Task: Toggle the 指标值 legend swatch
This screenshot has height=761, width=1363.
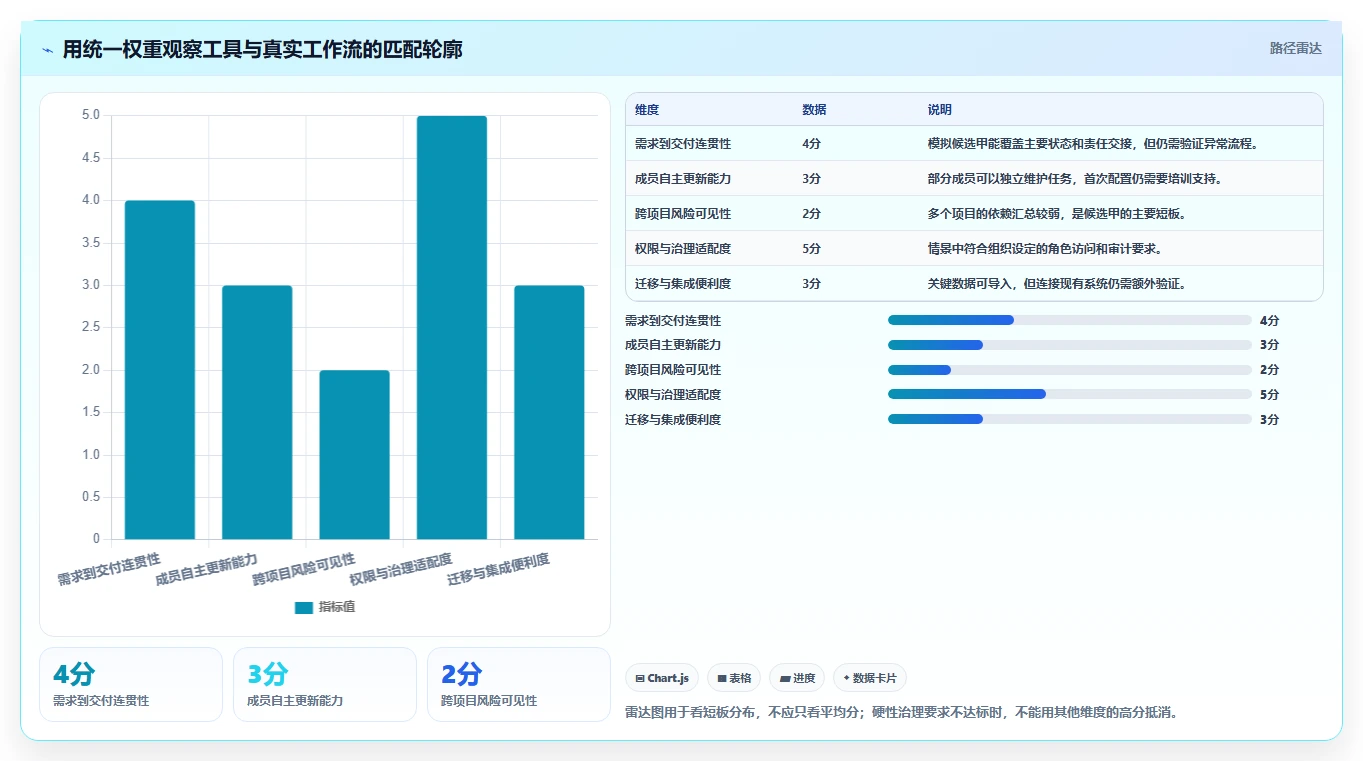Action: click(304, 608)
